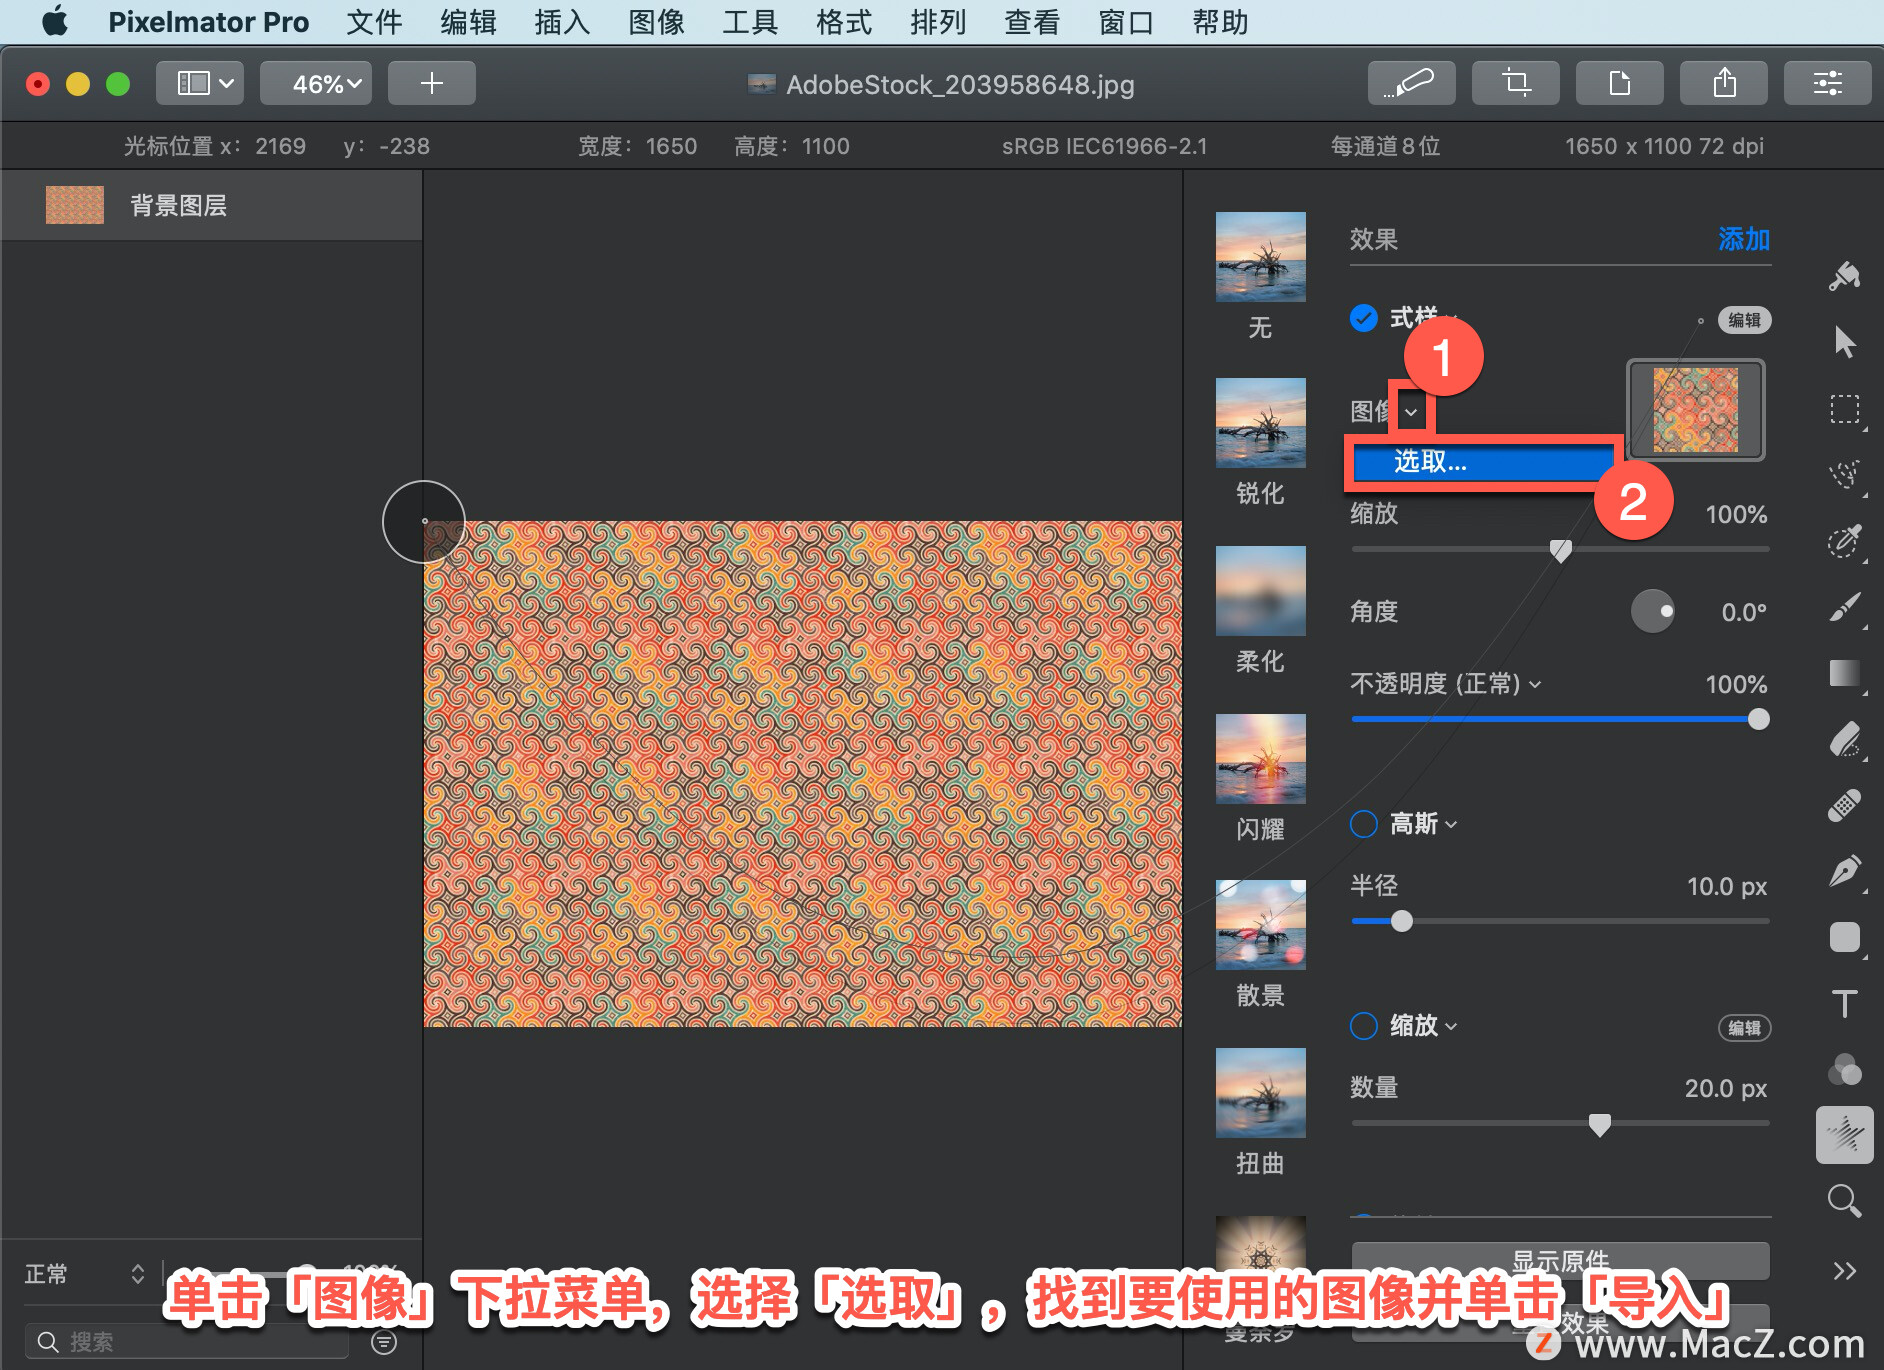Open the 46% zoom dropdown

(x=316, y=83)
